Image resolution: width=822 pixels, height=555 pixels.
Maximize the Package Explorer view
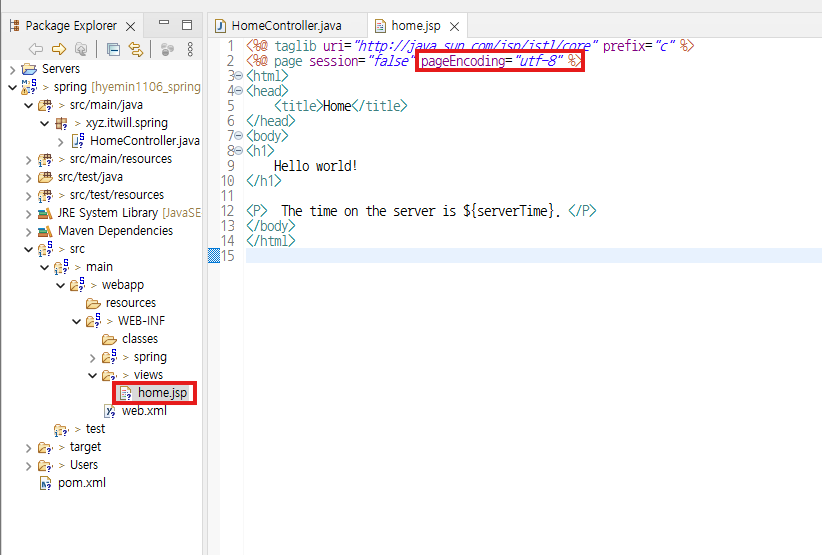(187, 25)
